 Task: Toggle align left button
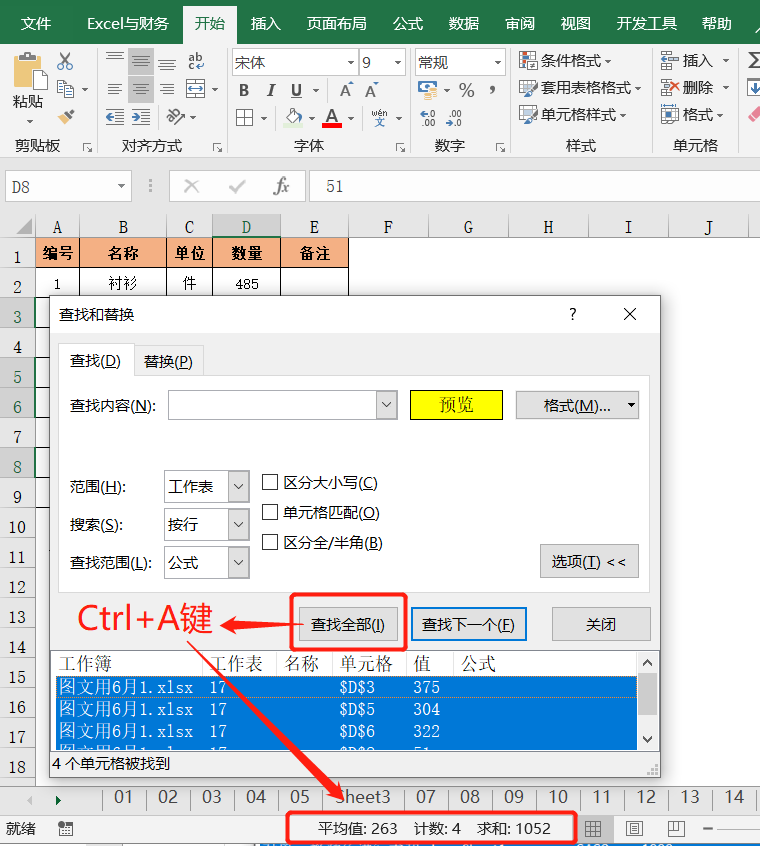(115, 89)
